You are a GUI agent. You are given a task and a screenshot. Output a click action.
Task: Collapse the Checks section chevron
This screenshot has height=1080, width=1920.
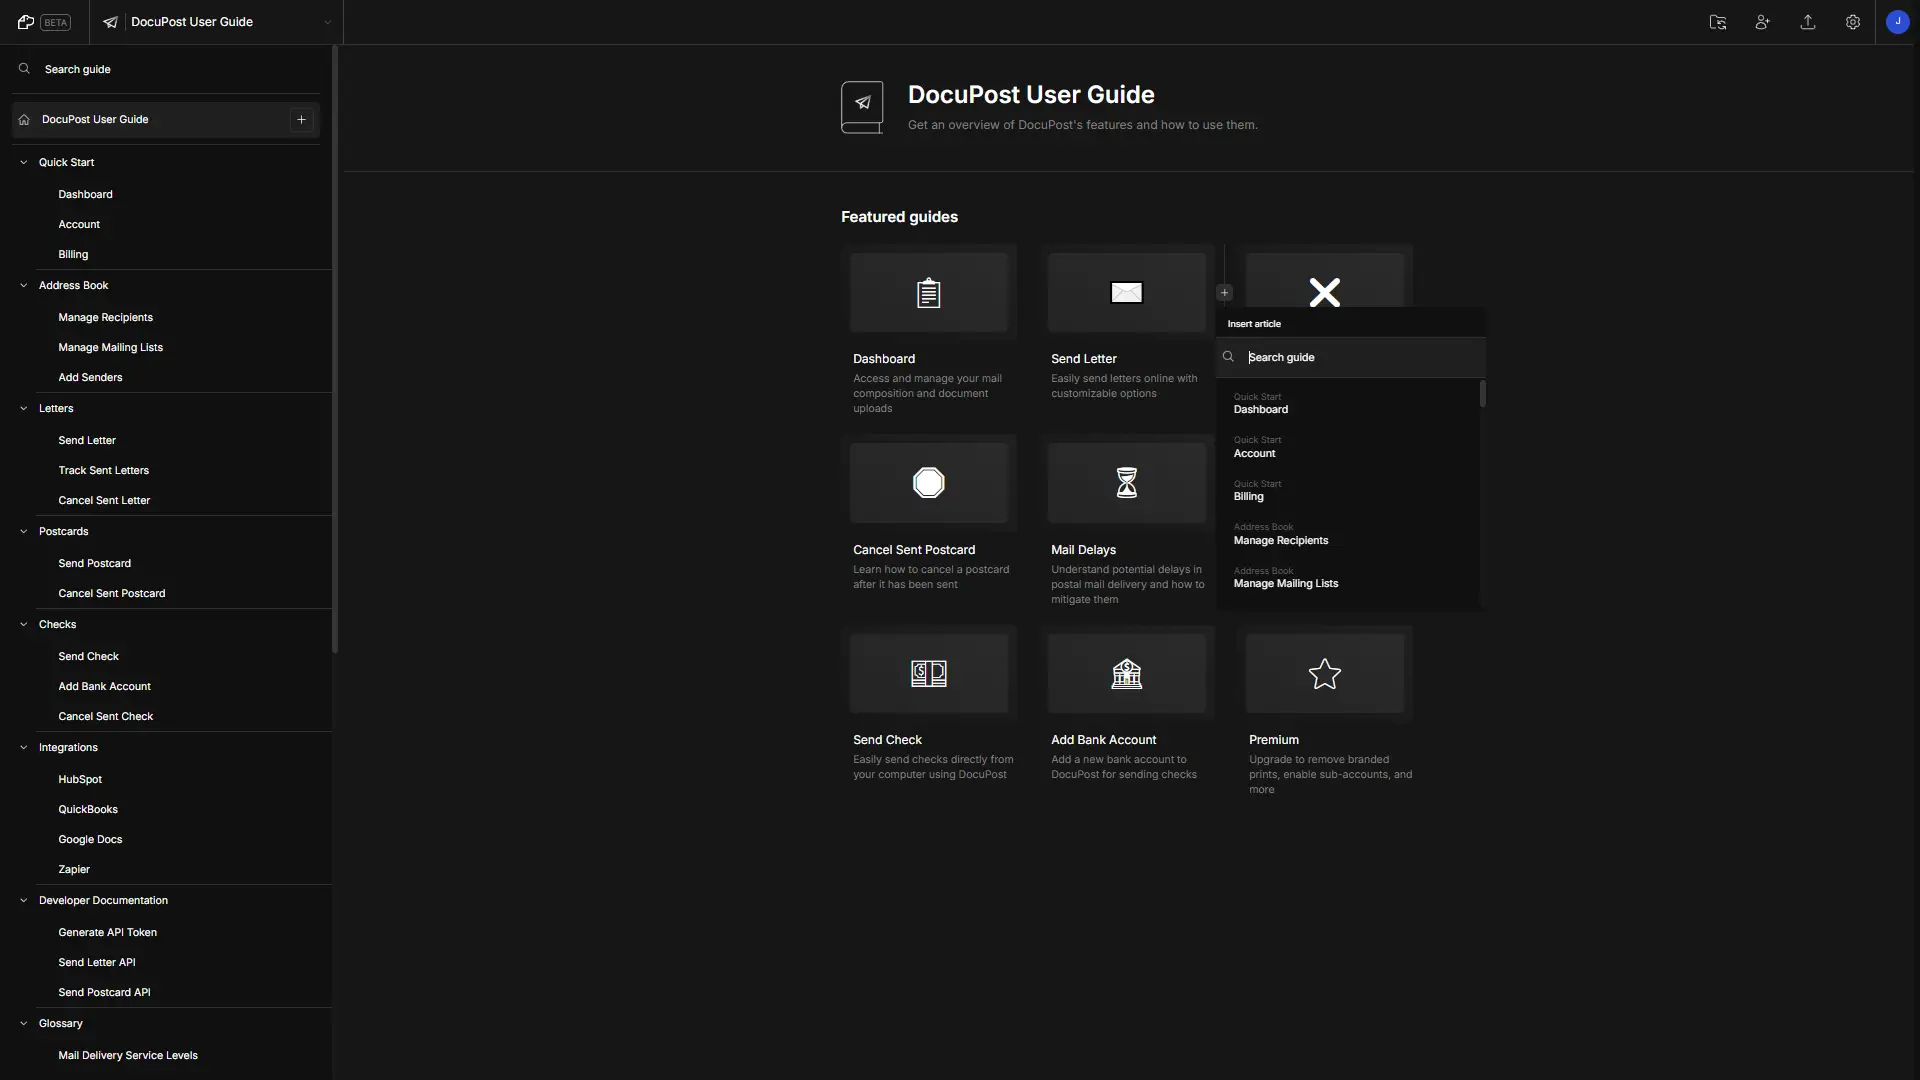point(24,624)
